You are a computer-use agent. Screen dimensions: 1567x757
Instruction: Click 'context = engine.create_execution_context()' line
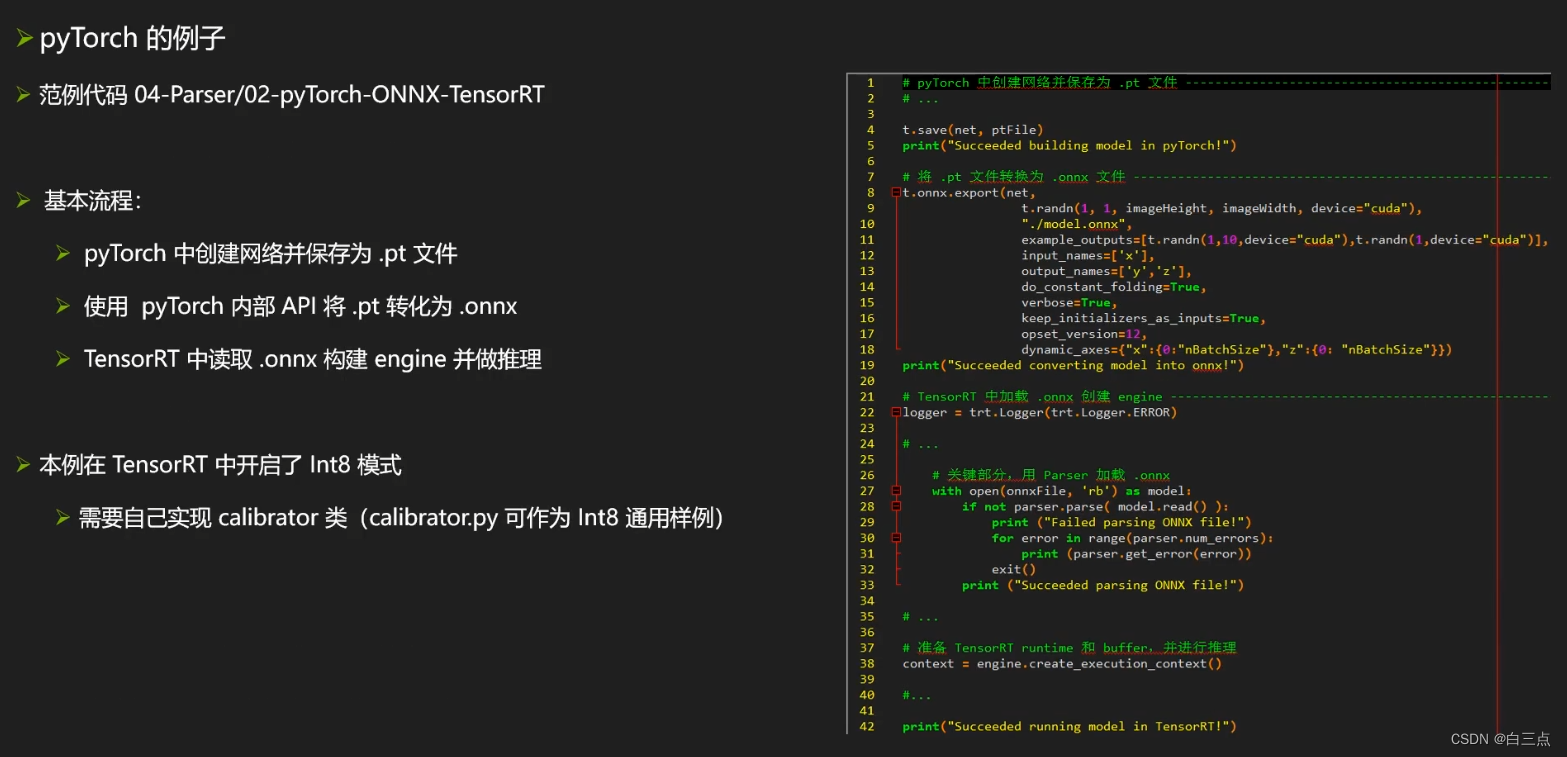tap(1061, 663)
